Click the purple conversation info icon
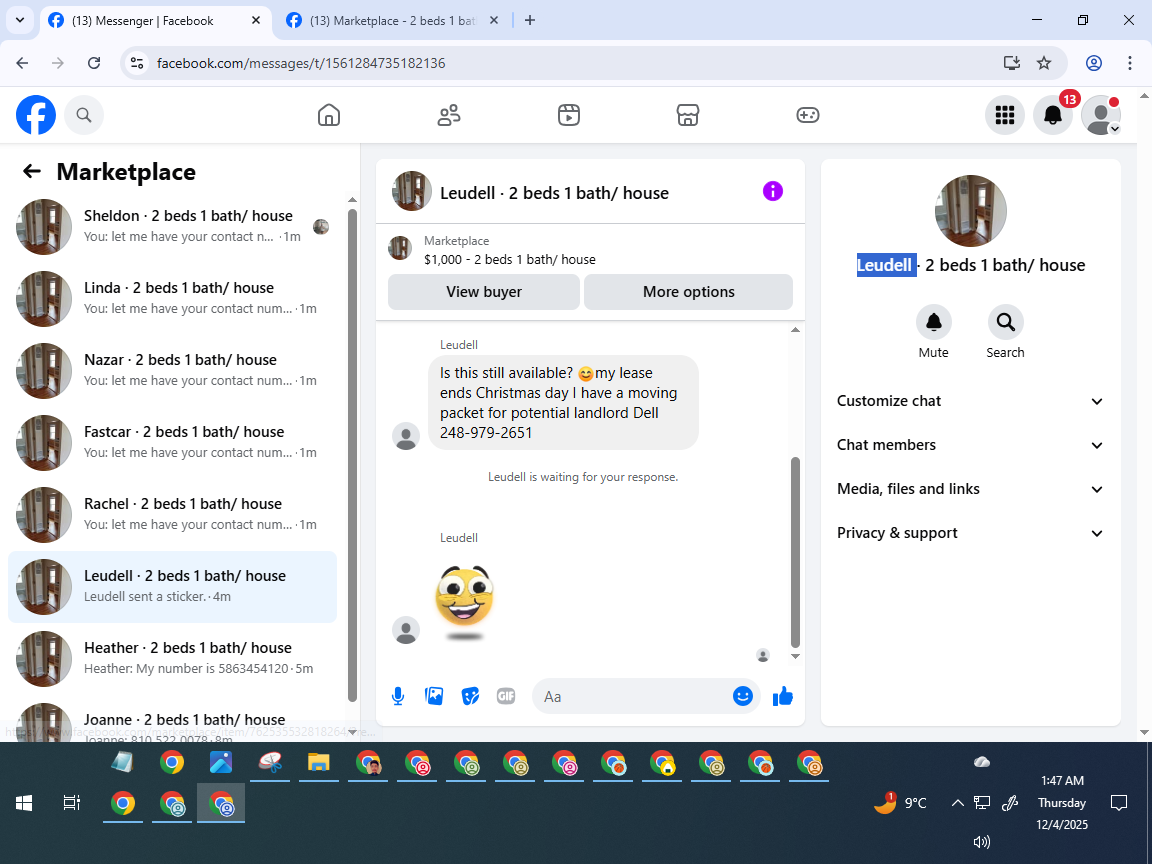The height and width of the screenshot is (864, 1152). [x=773, y=192]
